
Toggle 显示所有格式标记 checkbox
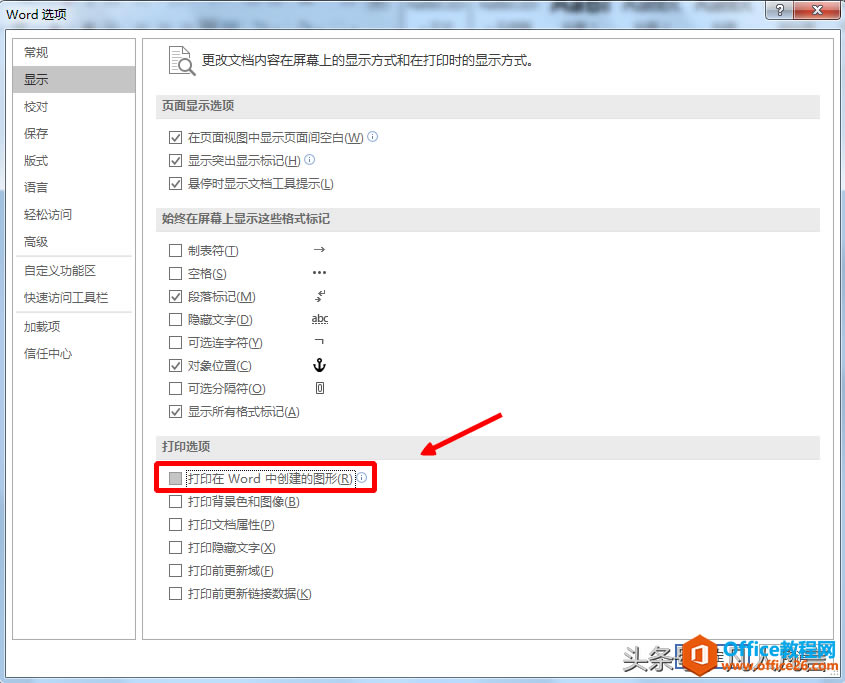pos(175,411)
